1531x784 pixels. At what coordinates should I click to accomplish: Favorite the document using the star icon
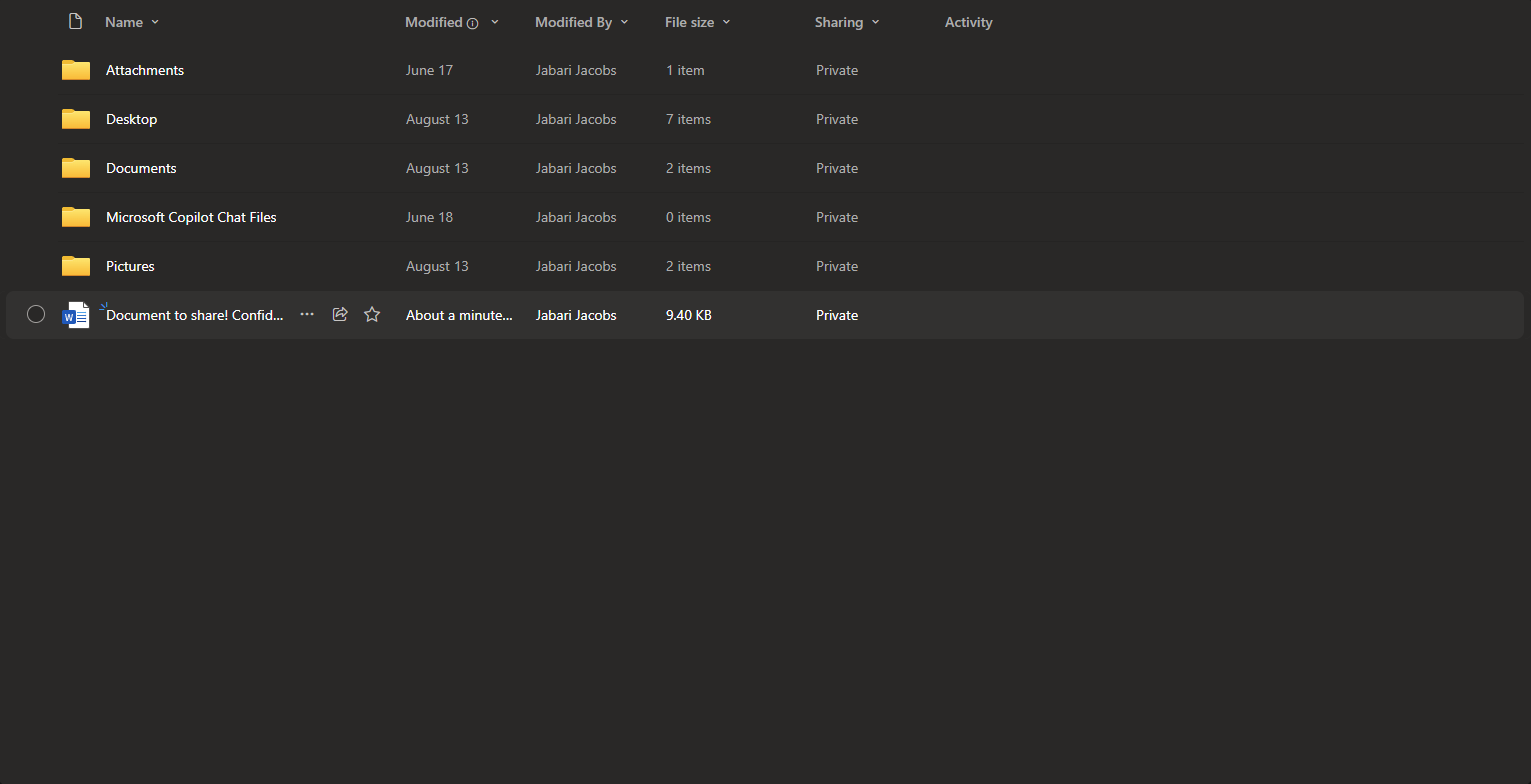click(372, 315)
